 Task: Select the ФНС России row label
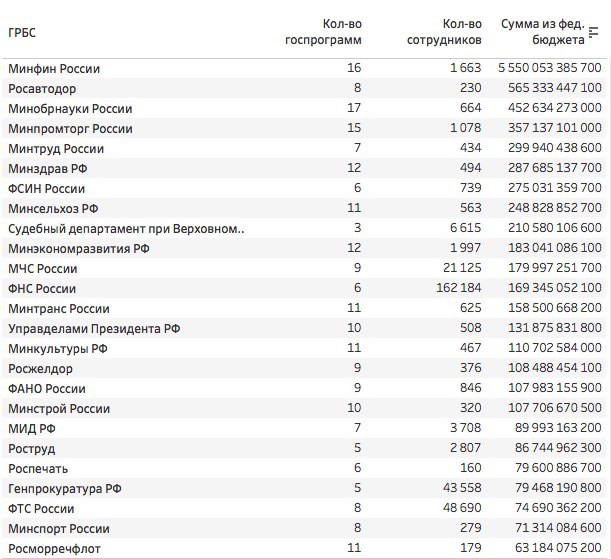[x=42, y=289]
